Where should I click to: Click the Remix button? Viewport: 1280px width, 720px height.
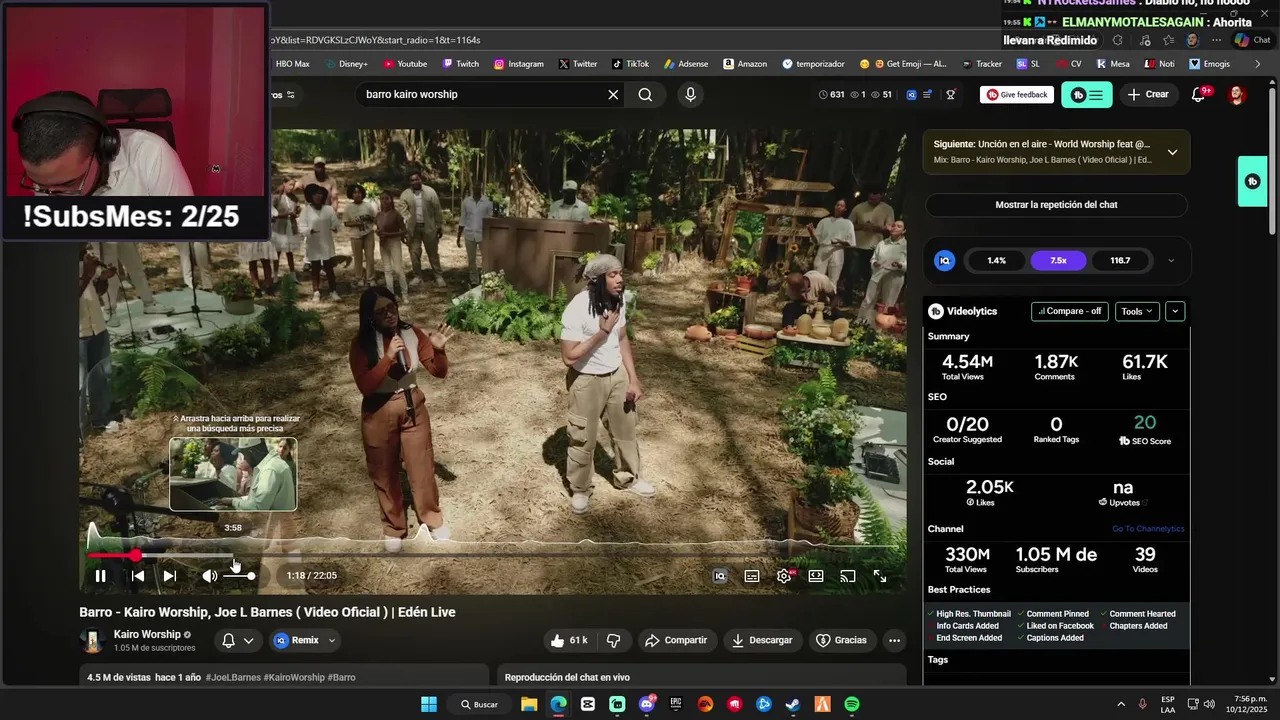point(297,640)
